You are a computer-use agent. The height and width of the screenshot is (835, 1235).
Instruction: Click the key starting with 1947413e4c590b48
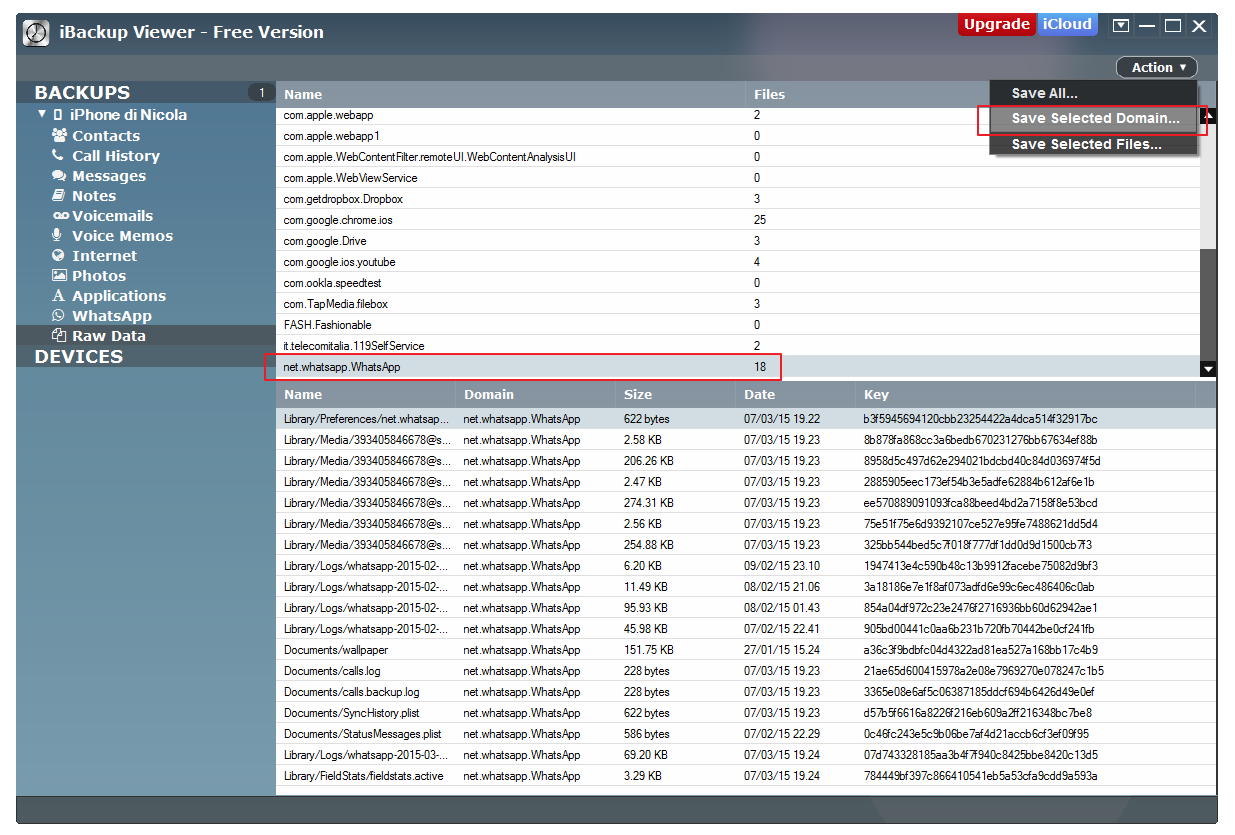(978, 565)
